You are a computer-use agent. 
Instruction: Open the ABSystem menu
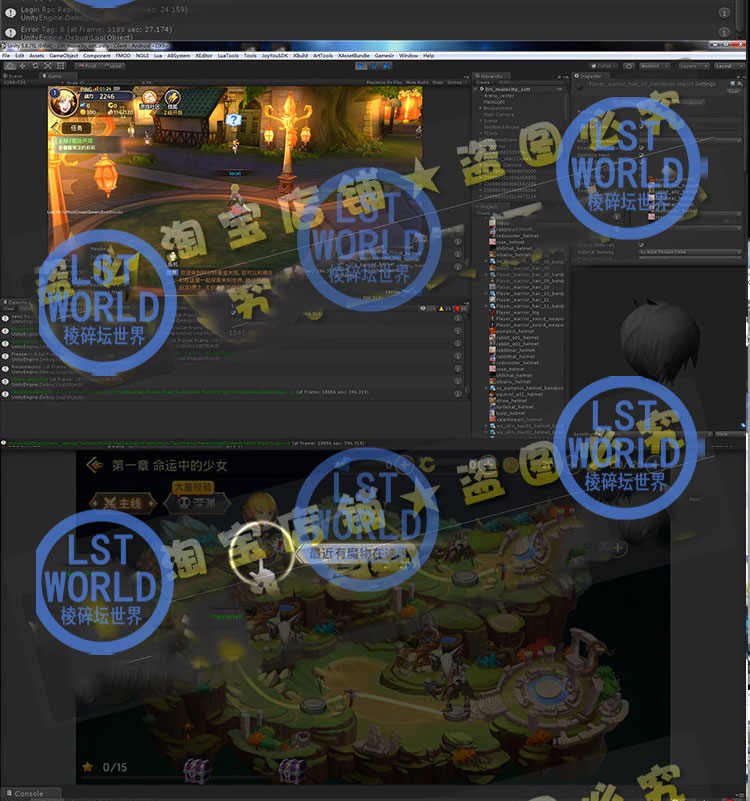[178, 56]
